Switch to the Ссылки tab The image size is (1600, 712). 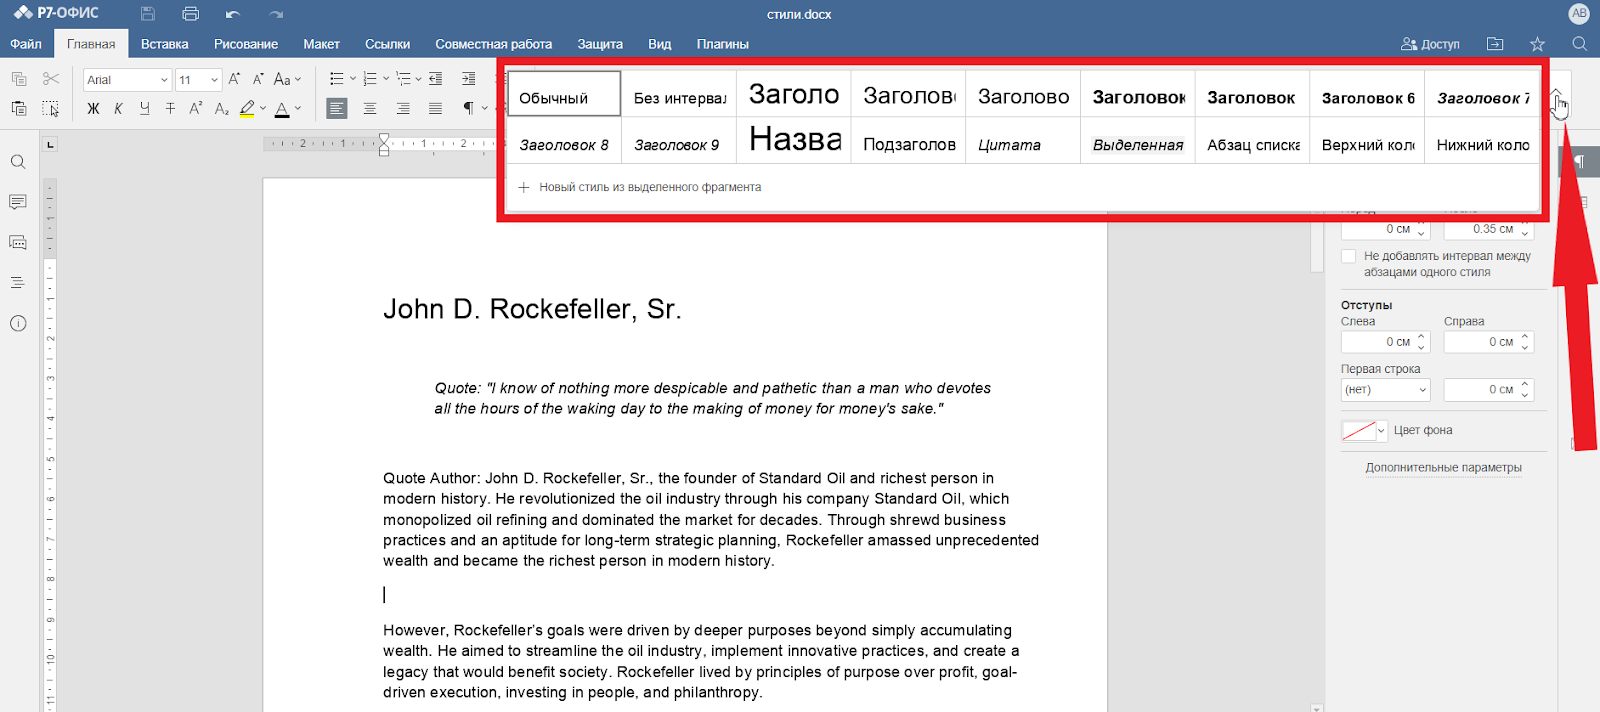(387, 44)
